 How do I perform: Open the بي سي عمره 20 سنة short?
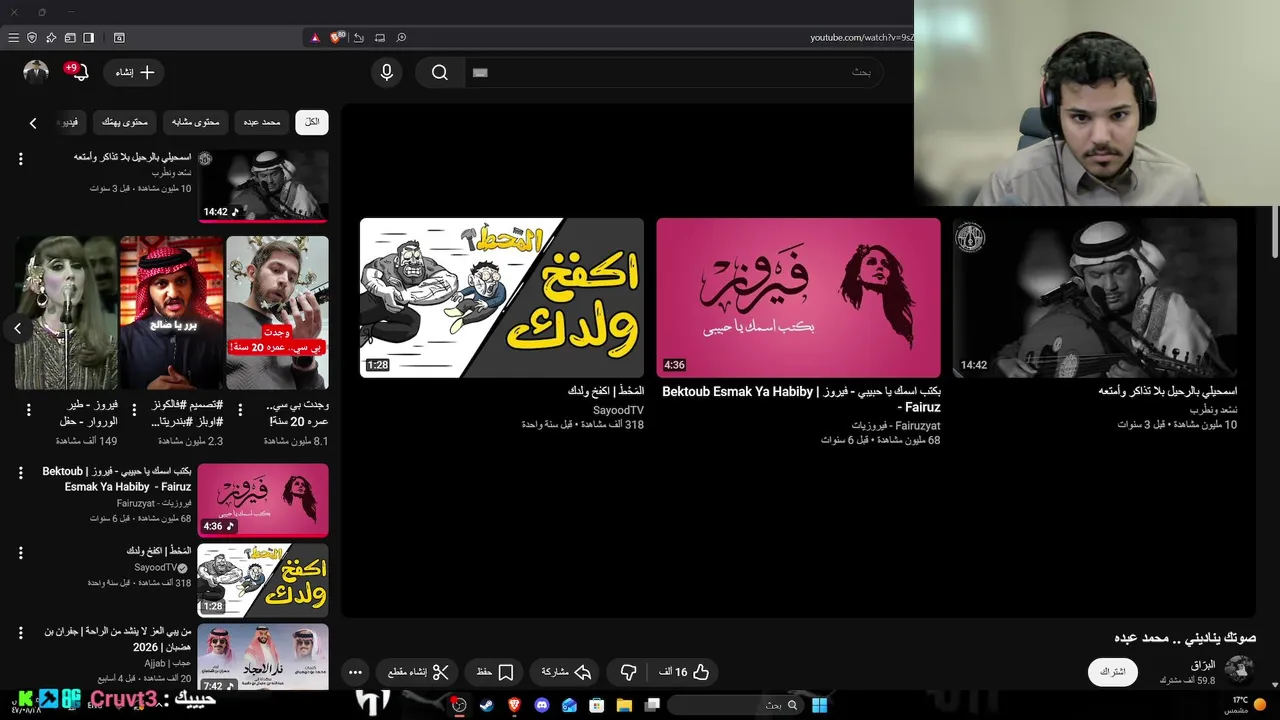[x=277, y=313]
